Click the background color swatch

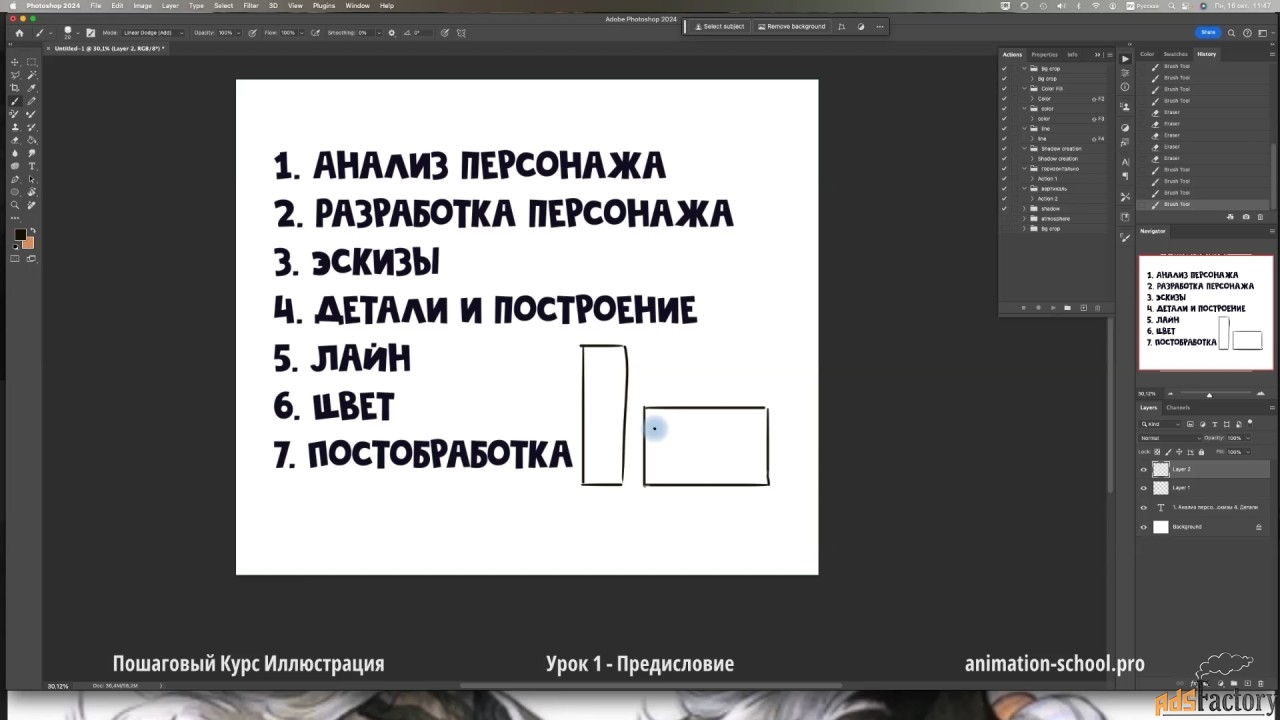[30, 245]
